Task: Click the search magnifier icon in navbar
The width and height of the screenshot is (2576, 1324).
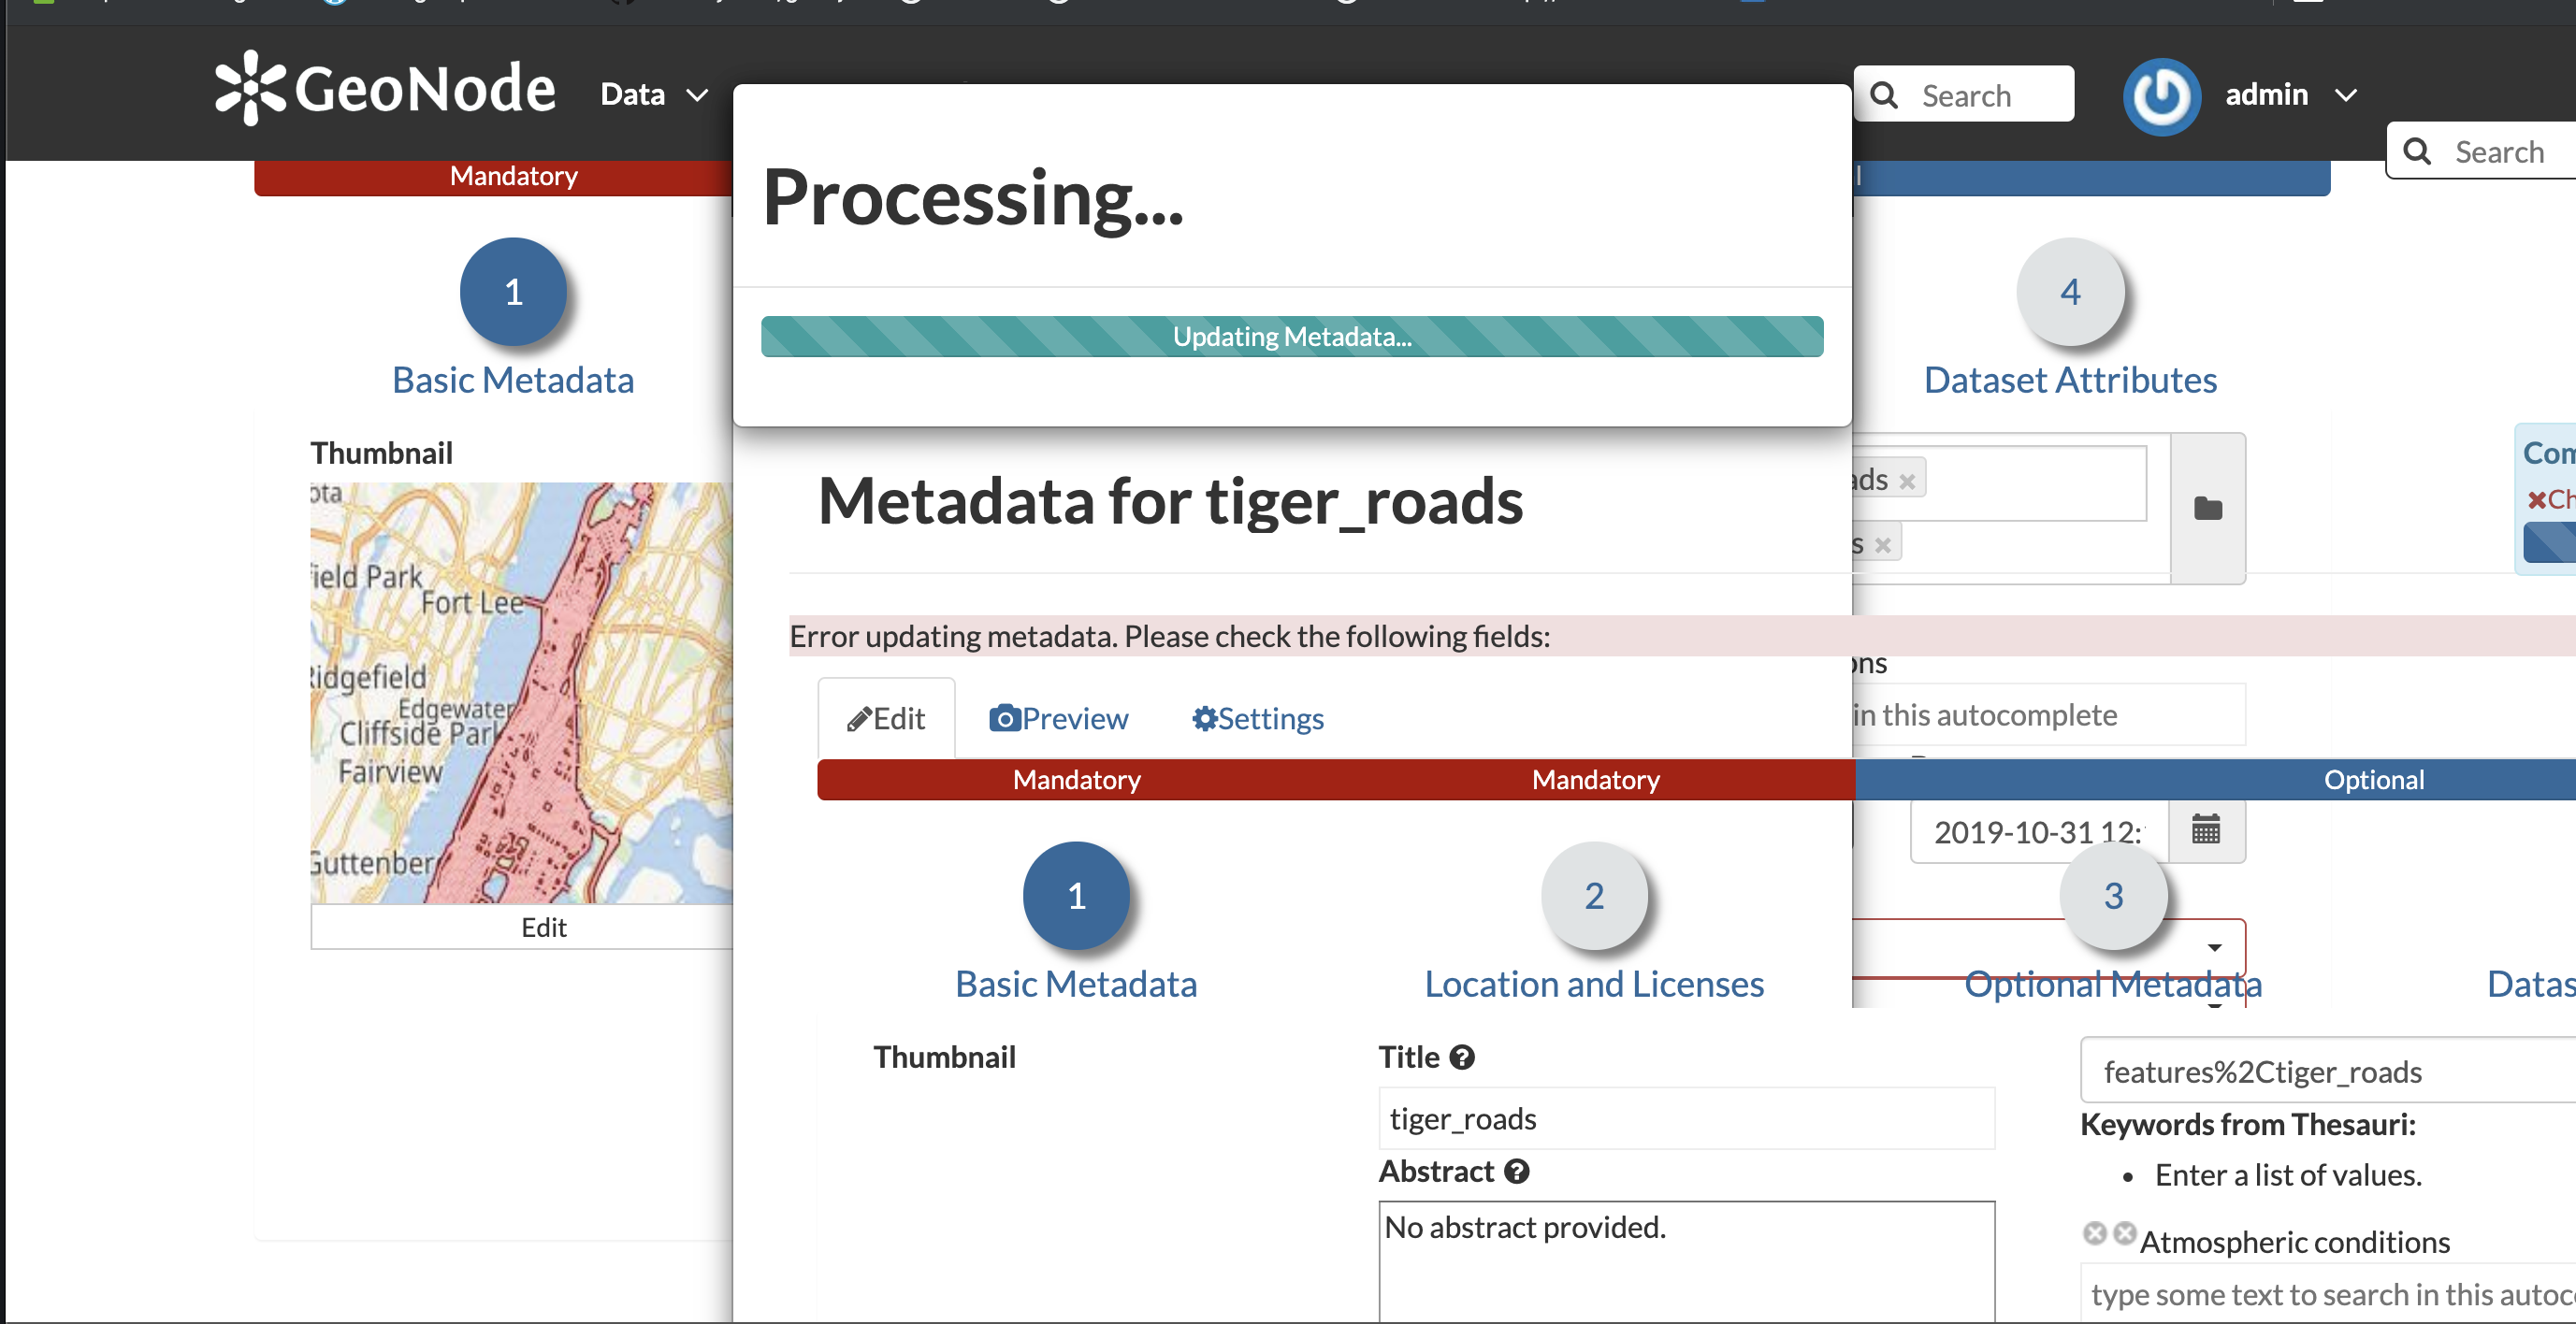Action: (x=1884, y=95)
